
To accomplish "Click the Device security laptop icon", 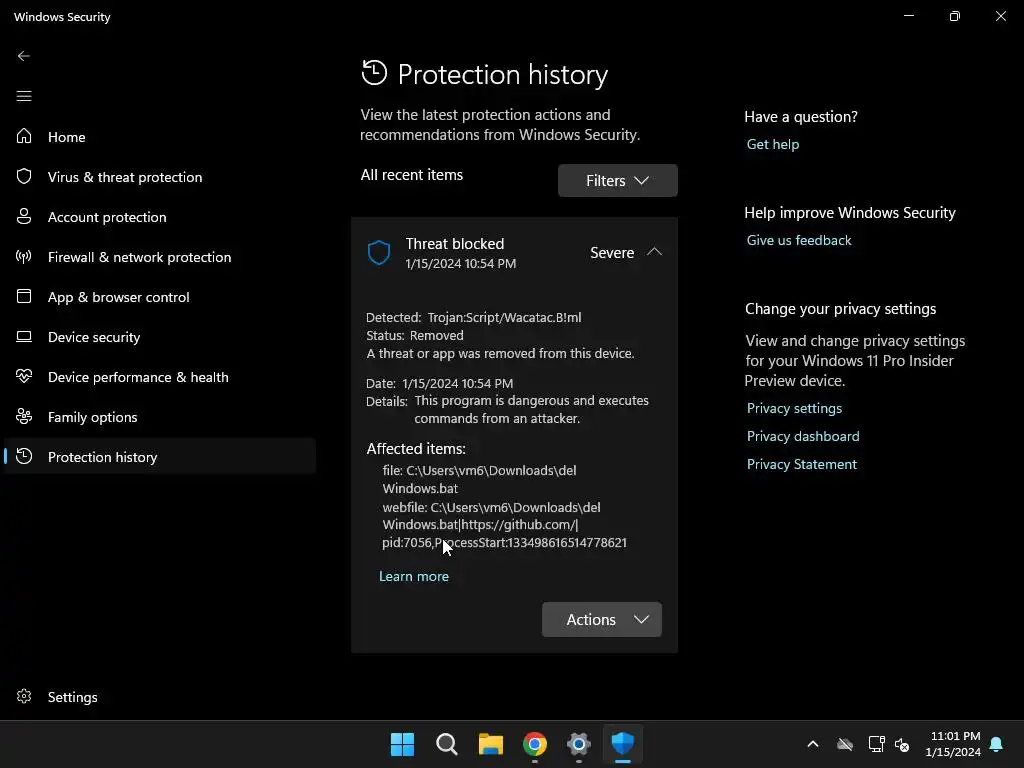I will 24,336.
